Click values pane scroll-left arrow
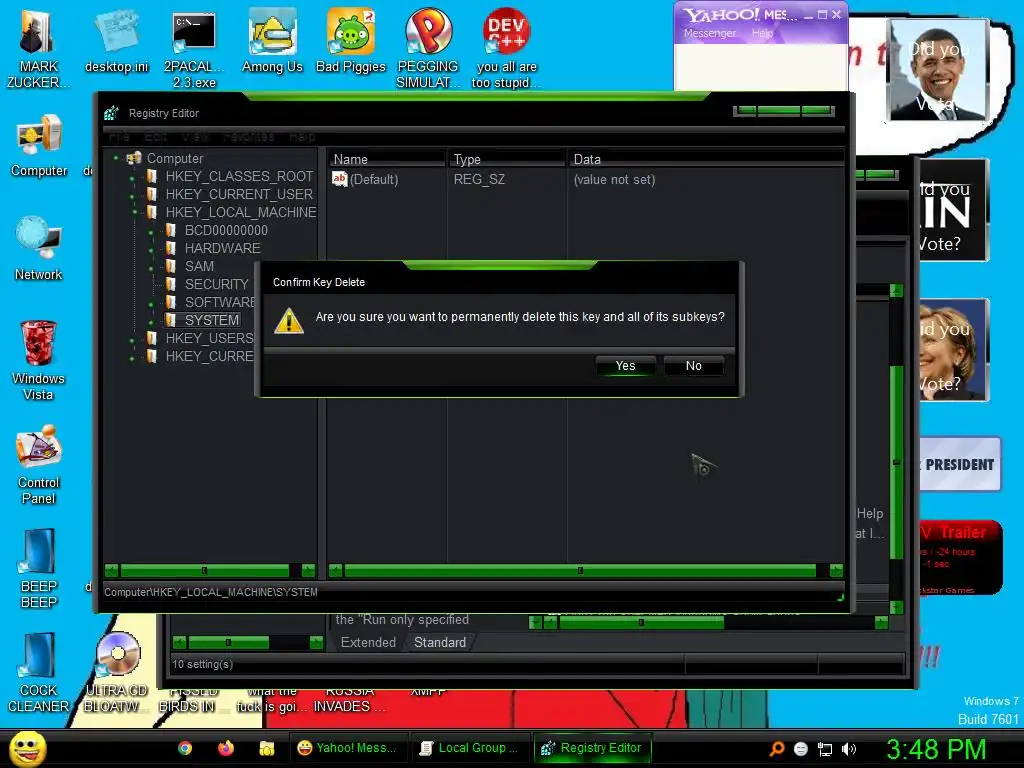Image resolution: width=1024 pixels, height=768 pixels. click(x=336, y=570)
